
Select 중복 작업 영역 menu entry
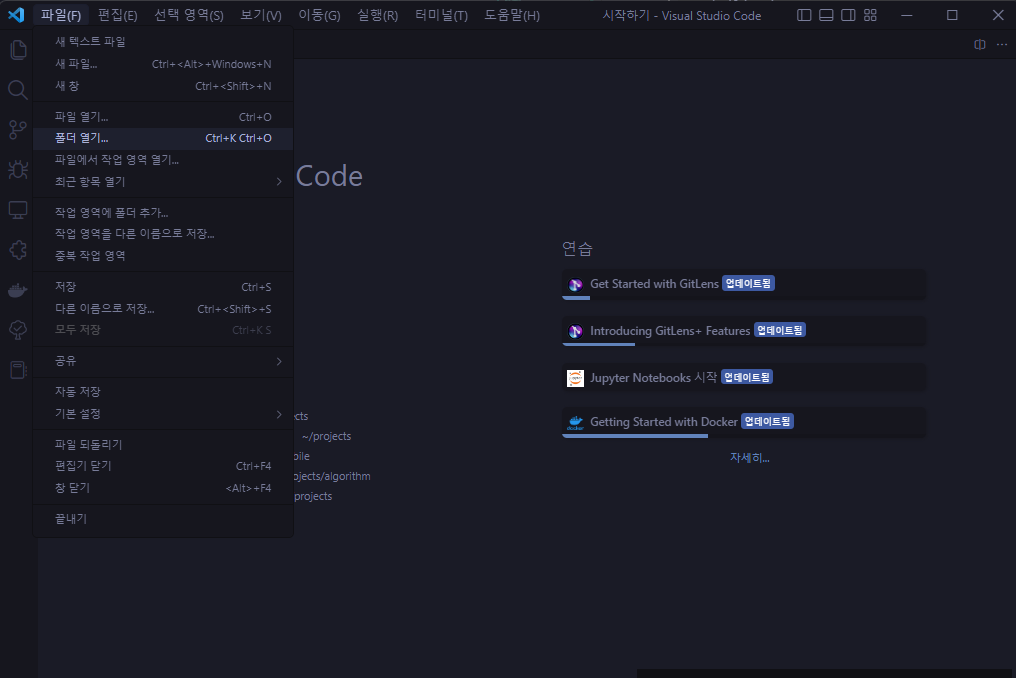click(163, 255)
